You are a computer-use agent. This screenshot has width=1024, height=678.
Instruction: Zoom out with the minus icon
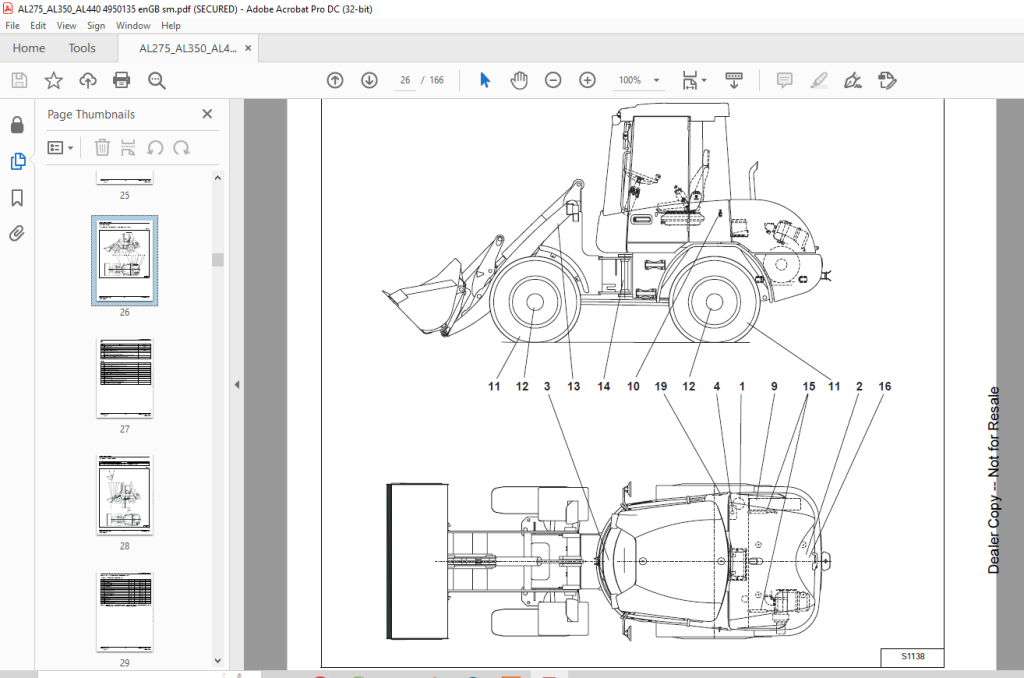pyautogui.click(x=553, y=80)
